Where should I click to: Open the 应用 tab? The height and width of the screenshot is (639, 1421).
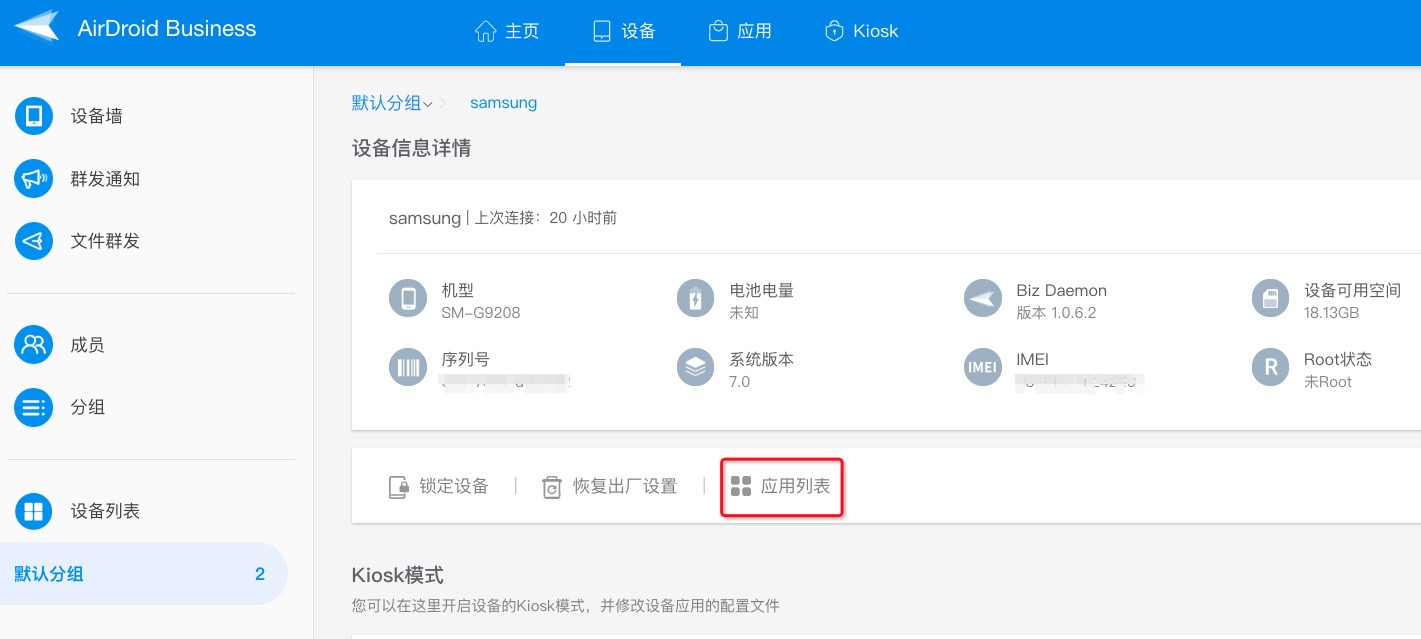pos(739,31)
